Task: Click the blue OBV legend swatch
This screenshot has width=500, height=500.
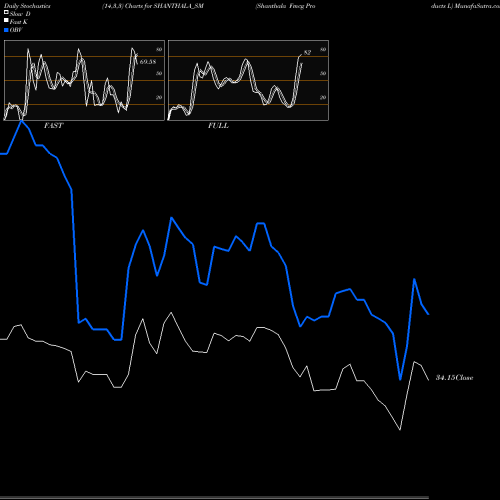Action: tap(6, 30)
